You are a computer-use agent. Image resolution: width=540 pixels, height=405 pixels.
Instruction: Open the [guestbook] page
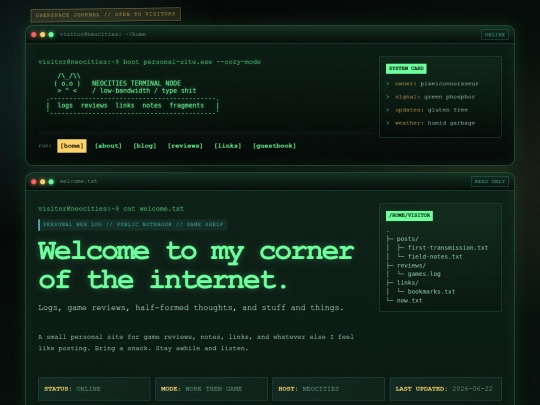[x=274, y=146]
